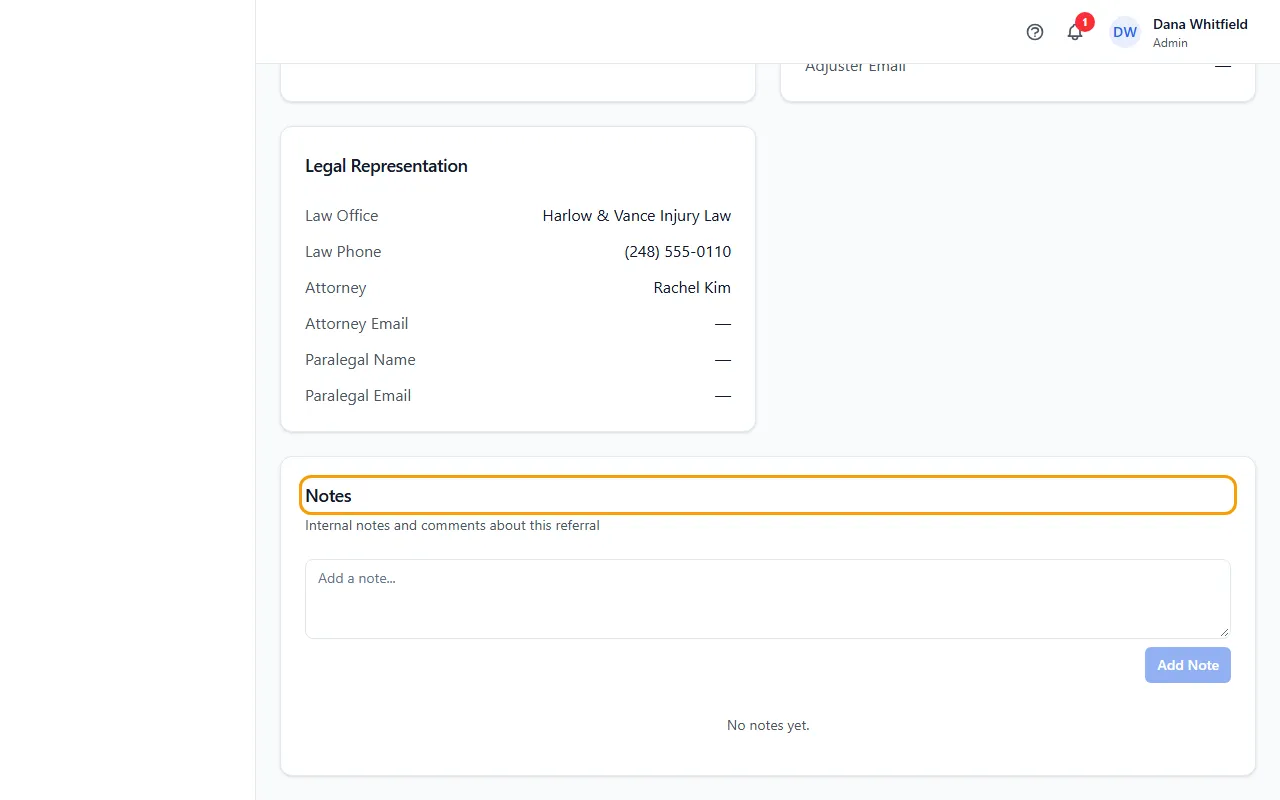Click the note textarea resize grip
The width and height of the screenshot is (1280, 800).
(1224, 632)
